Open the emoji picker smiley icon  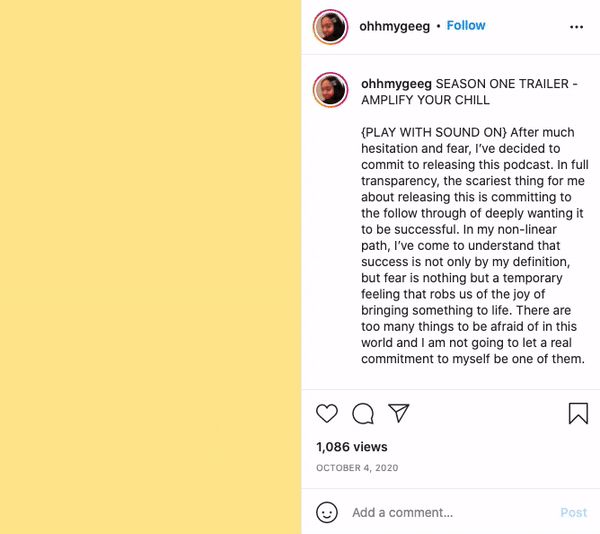(x=327, y=512)
